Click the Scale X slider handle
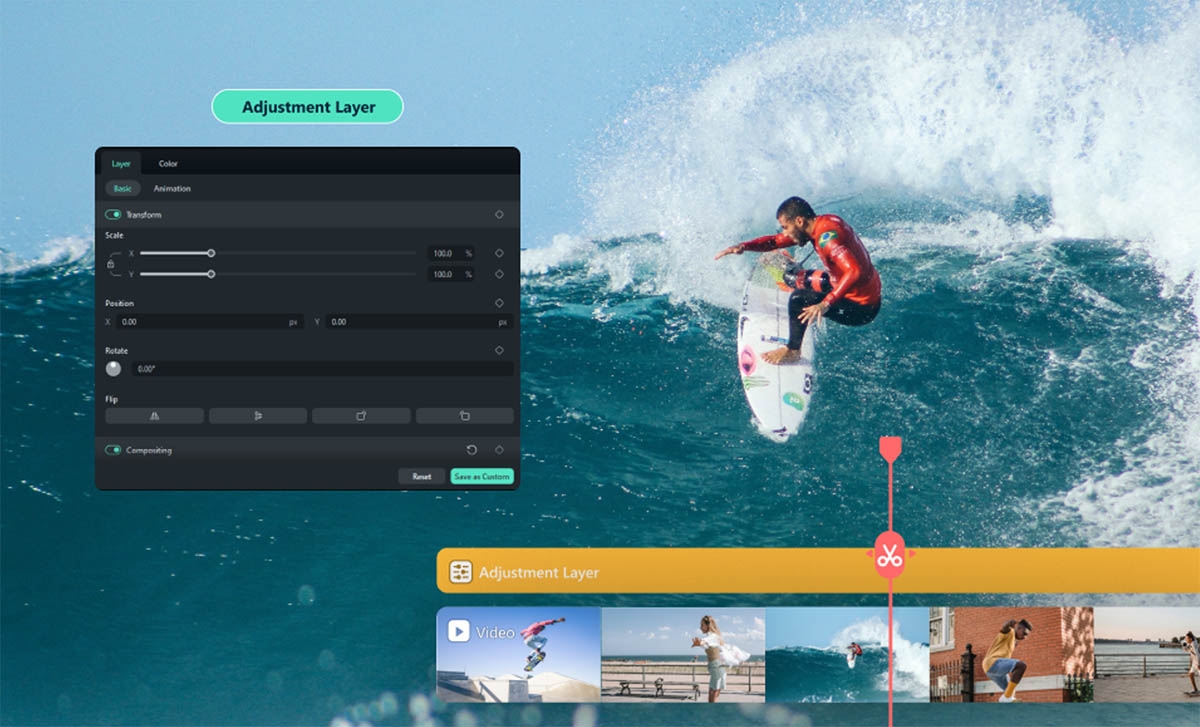Image resolution: width=1200 pixels, height=727 pixels. 211,253
